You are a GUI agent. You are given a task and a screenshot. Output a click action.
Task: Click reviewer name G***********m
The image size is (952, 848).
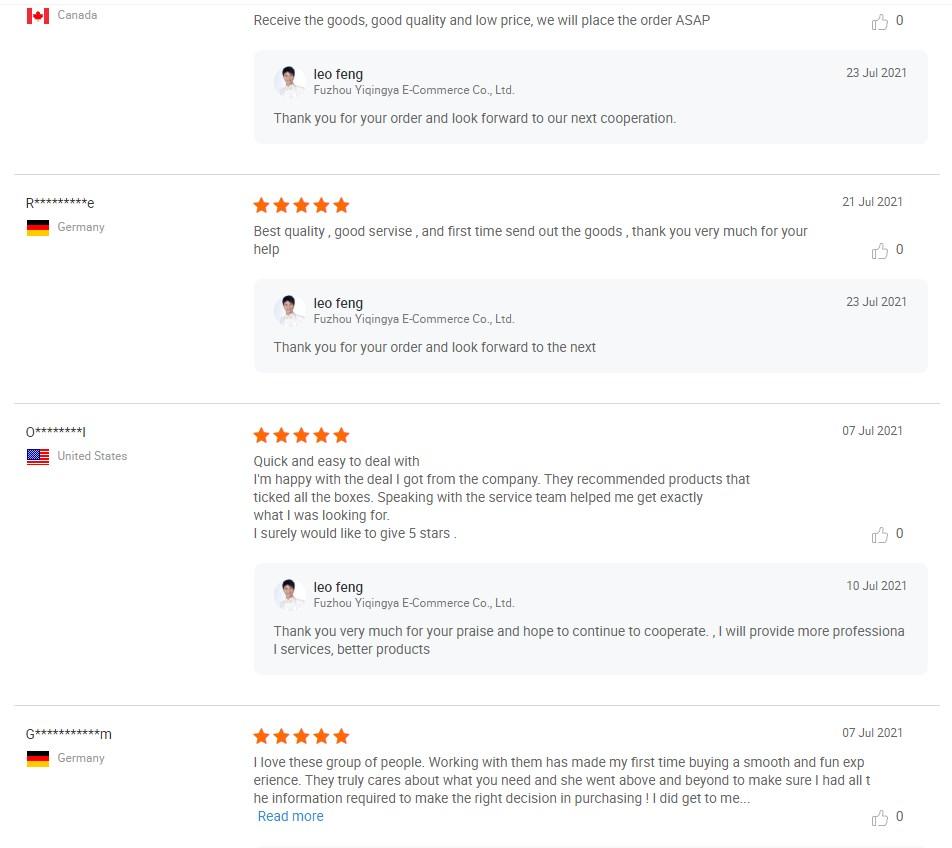pyautogui.click(x=69, y=734)
